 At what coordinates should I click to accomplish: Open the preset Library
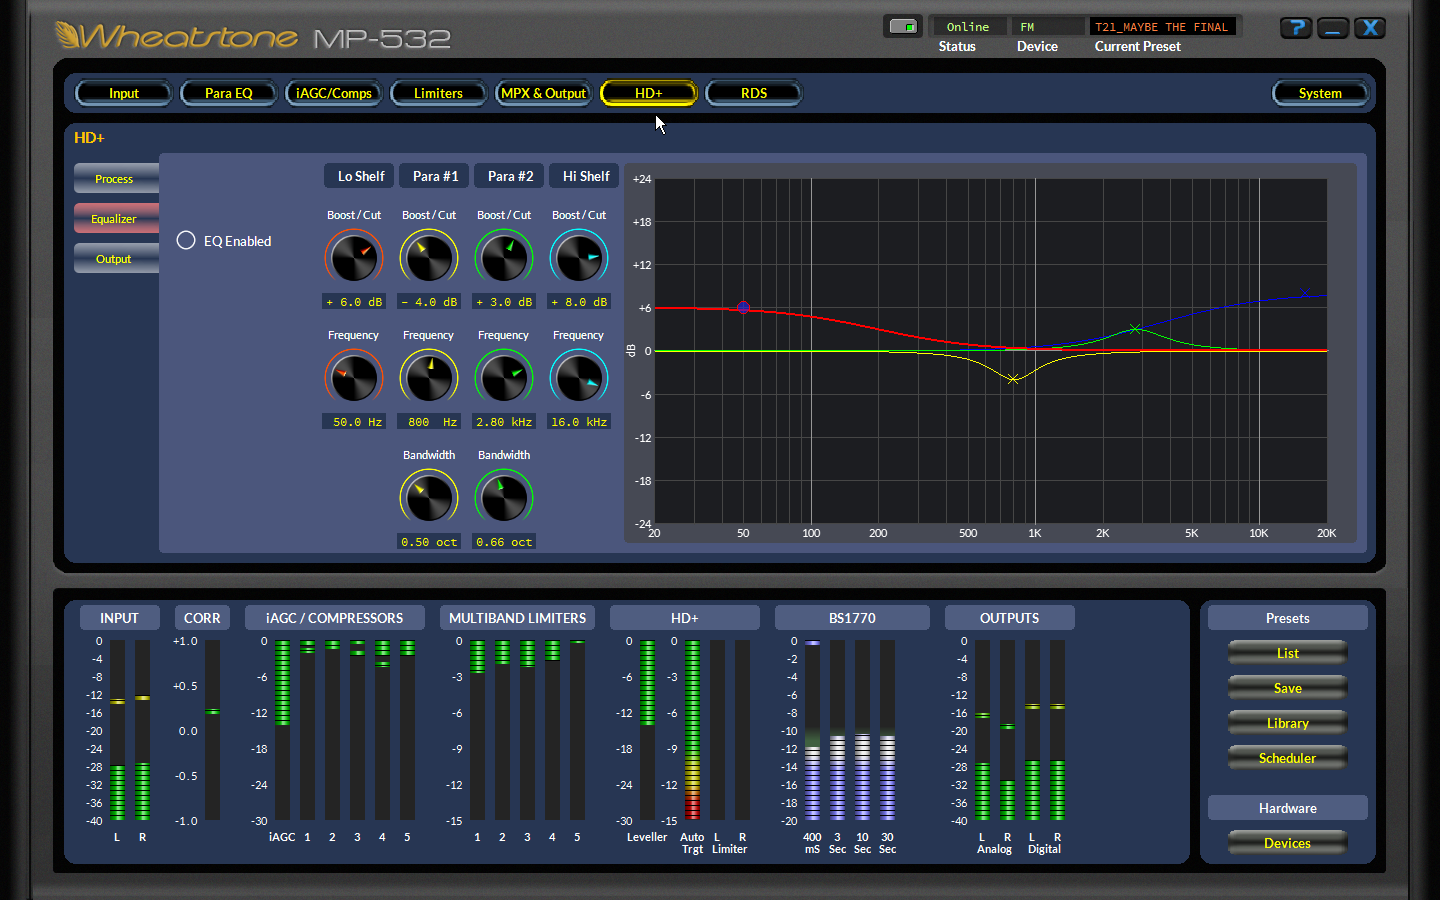(1288, 723)
